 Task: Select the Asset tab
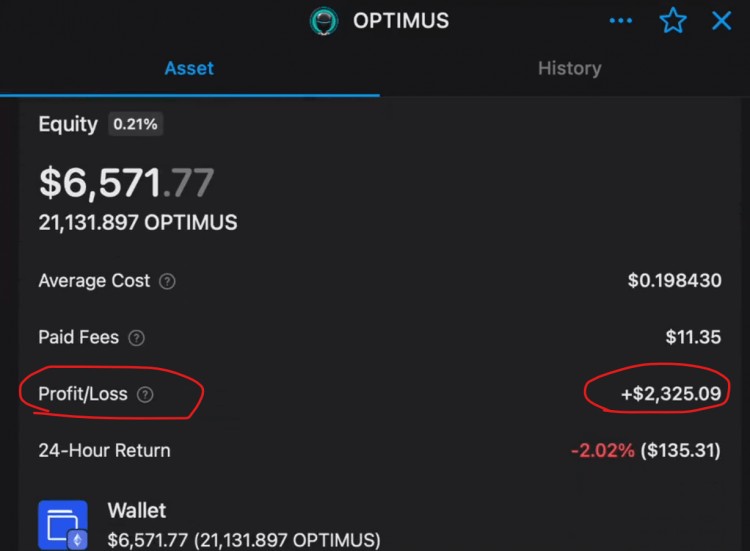189,68
